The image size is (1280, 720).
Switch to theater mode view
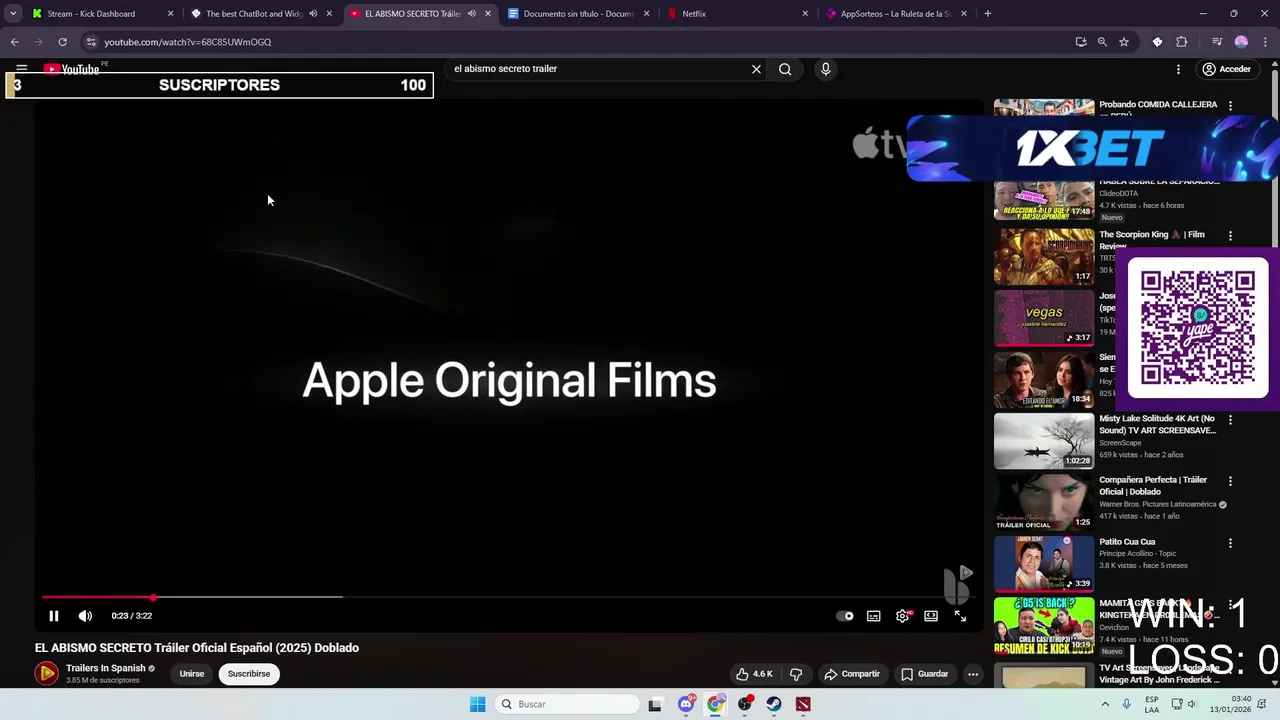coord(931,616)
